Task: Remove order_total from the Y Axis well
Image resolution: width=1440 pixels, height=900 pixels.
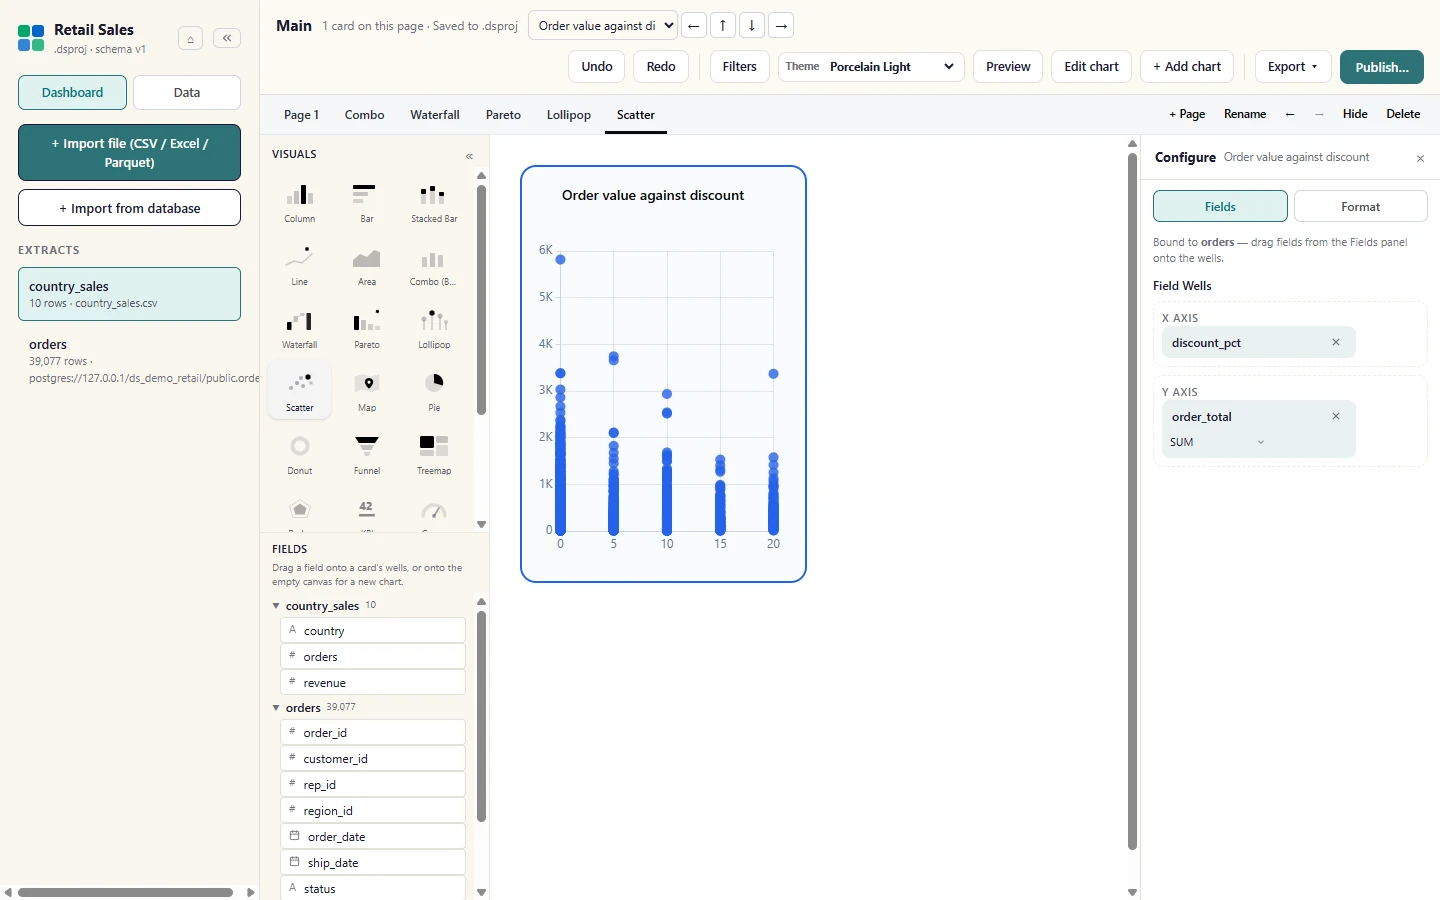Action: [x=1336, y=416]
